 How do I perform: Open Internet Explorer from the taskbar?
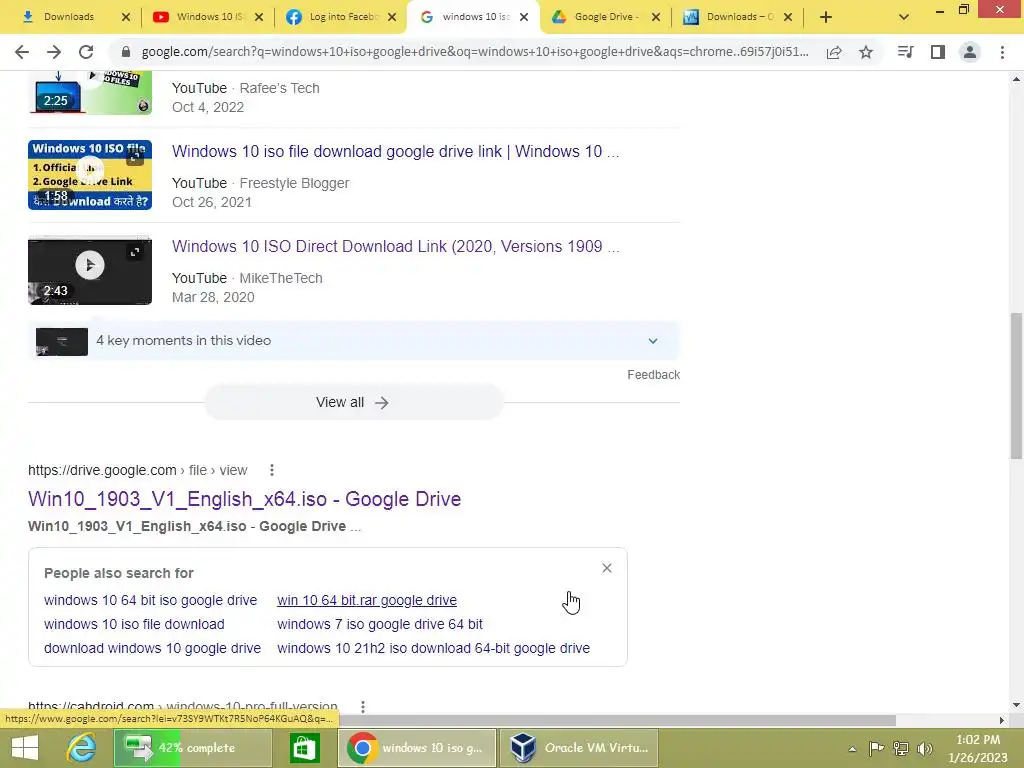[x=82, y=748]
